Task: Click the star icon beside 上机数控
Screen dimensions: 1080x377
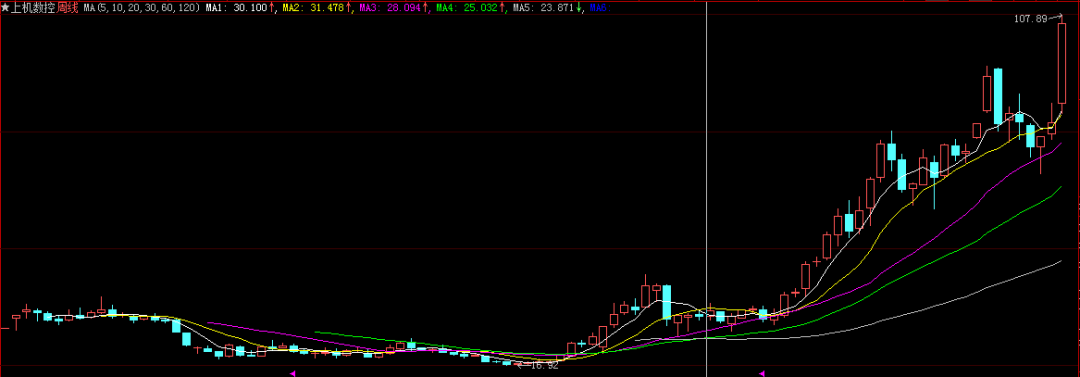Action: 6,8
